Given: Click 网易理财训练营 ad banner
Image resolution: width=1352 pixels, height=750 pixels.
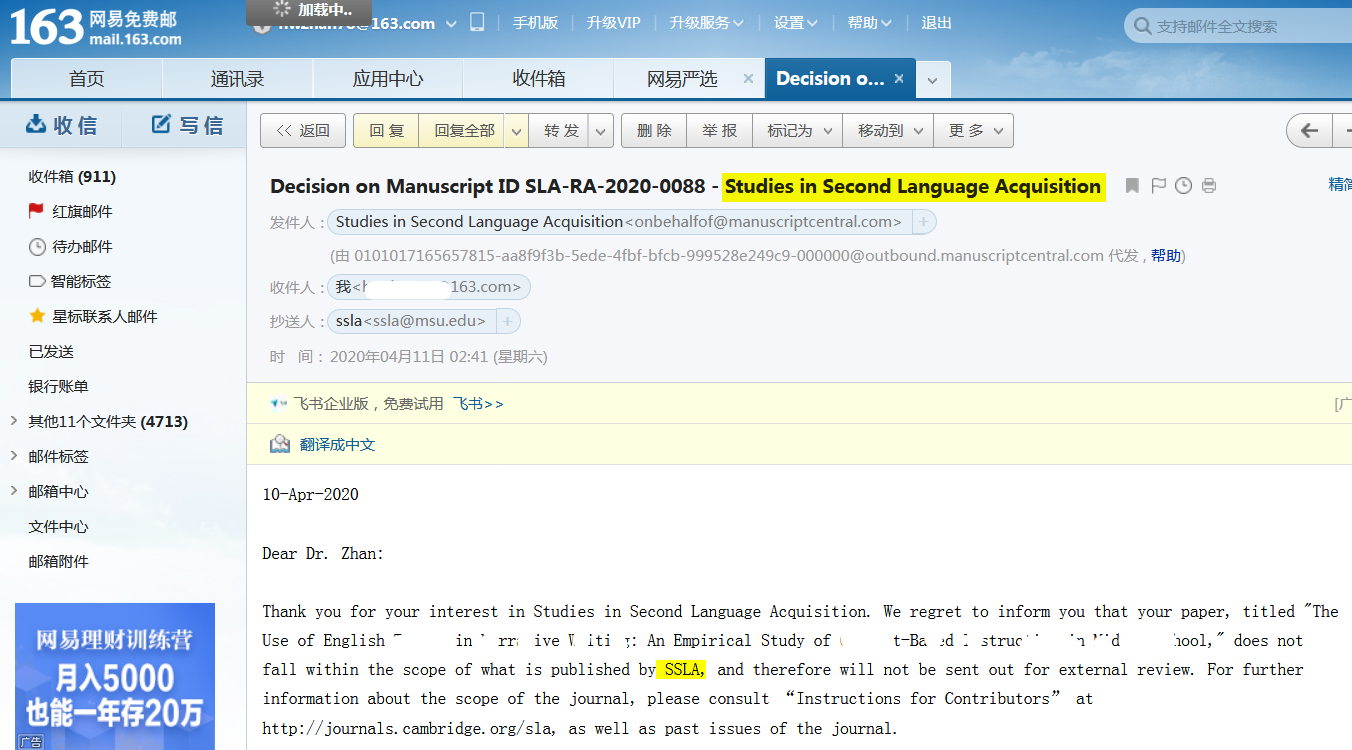Looking at the screenshot, I should (115, 676).
